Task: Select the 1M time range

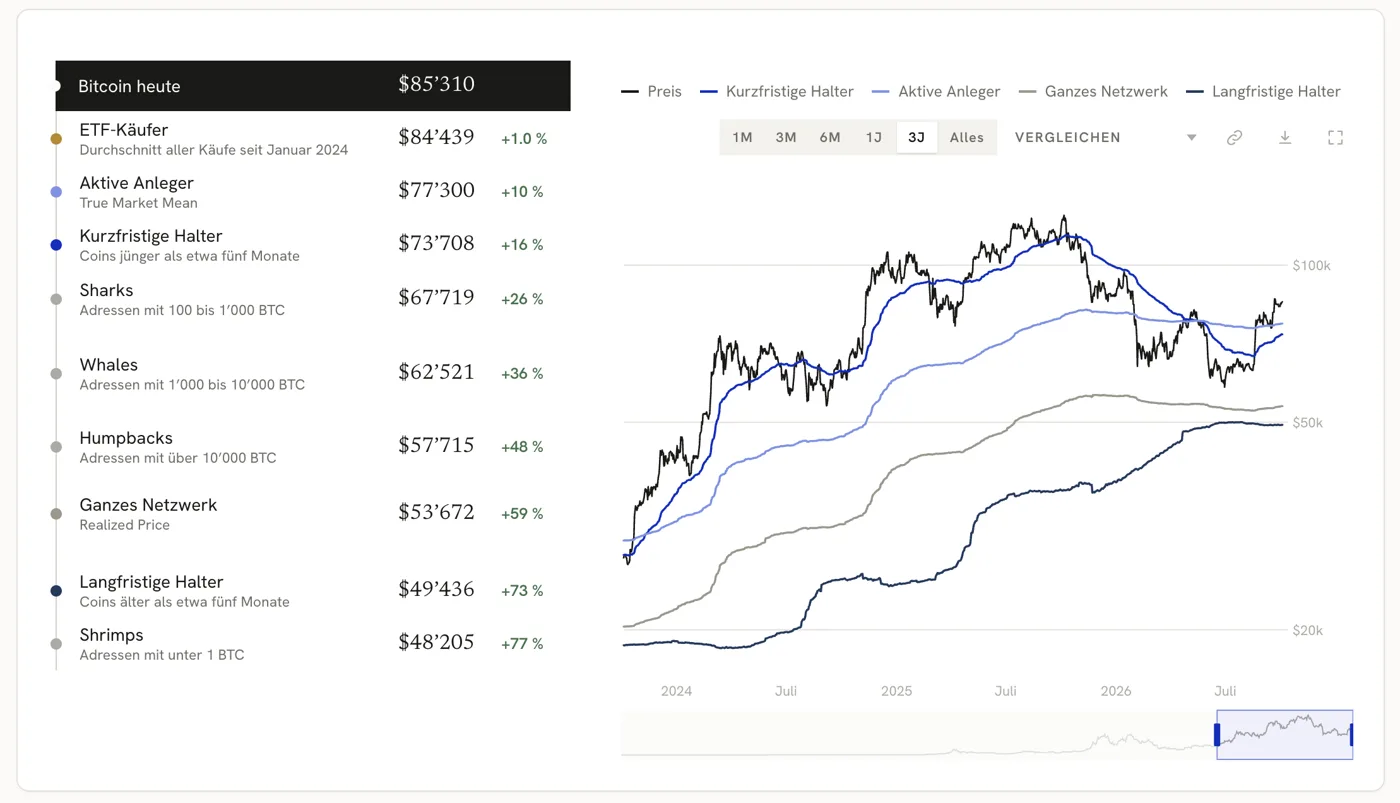Action: pyautogui.click(x=742, y=138)
